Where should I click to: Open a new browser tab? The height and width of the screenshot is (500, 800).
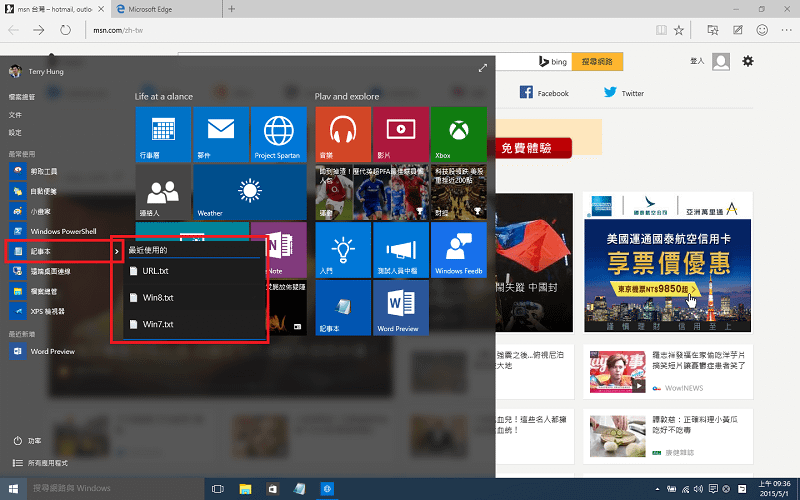point(232,9)
